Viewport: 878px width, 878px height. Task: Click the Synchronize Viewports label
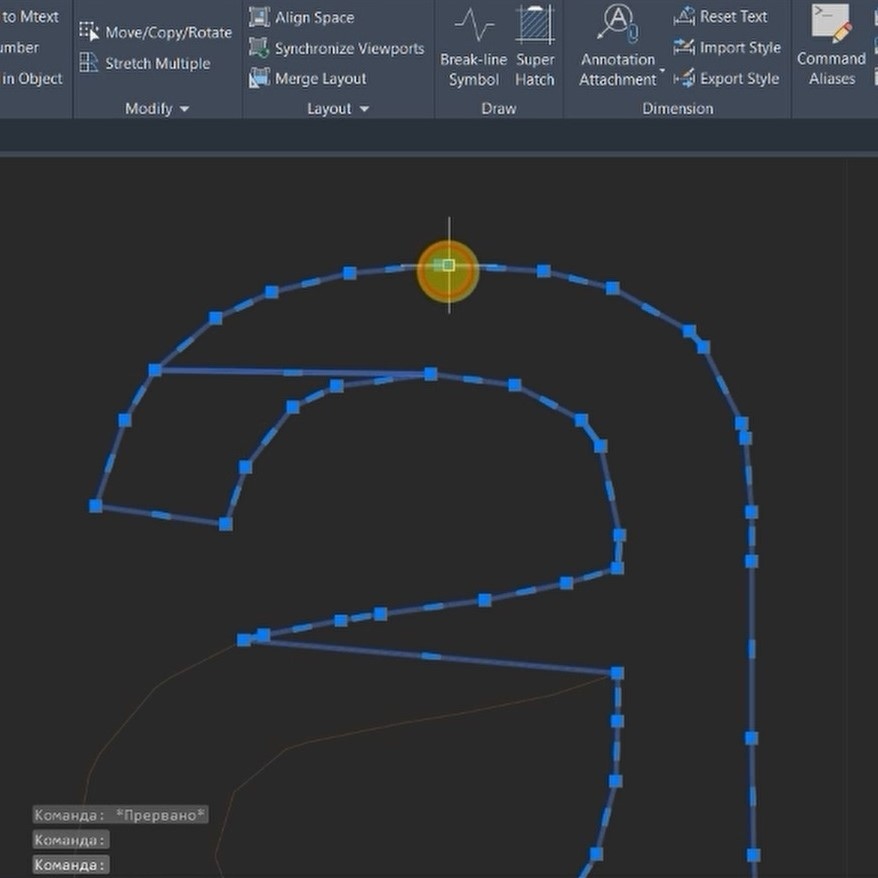[349, 49]
